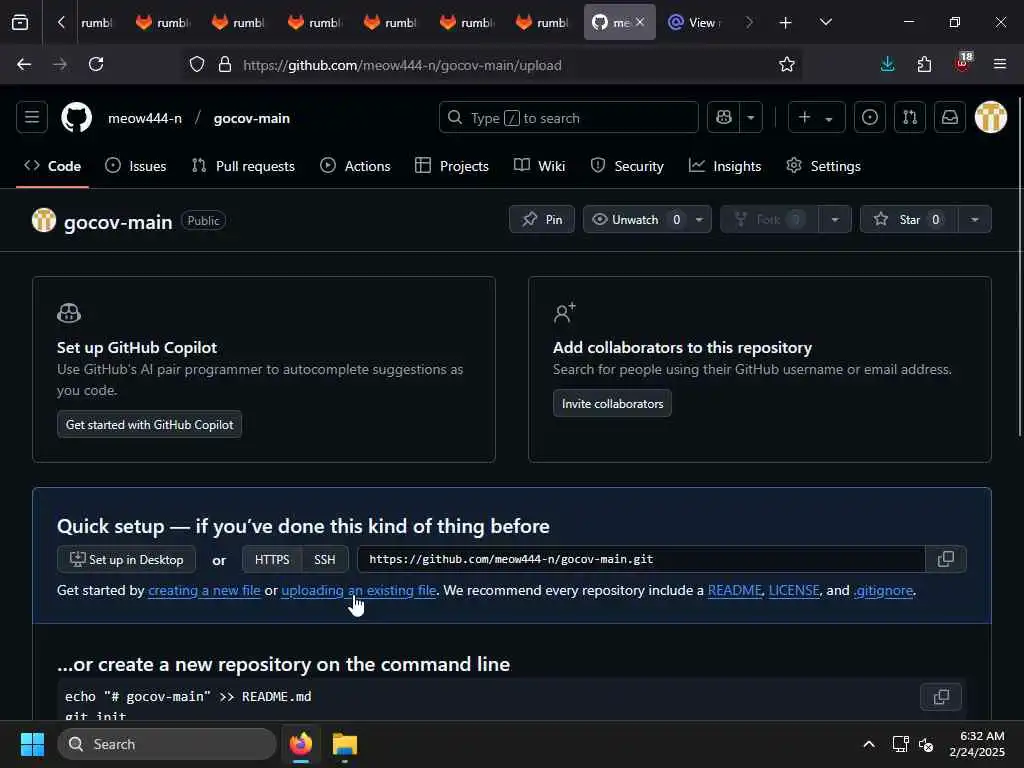Open the Create new plus dropdown
Screen dimensions: 1024x768
(x=816, y=118)
